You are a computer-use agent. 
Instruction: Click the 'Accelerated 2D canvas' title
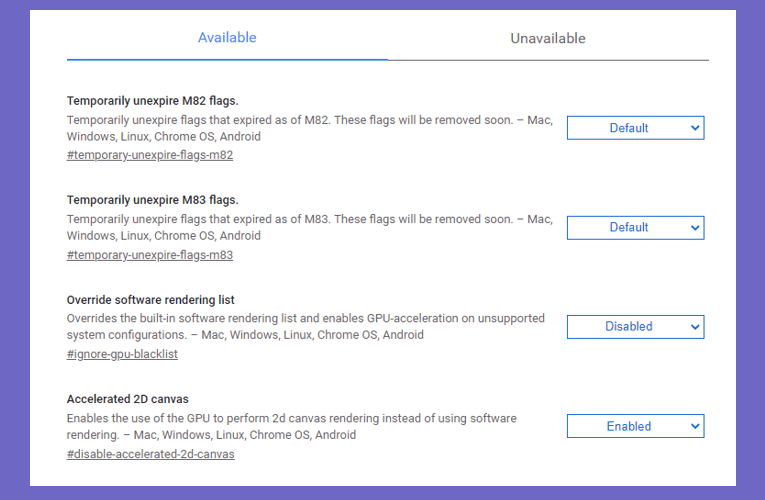(x=127, y=399)
